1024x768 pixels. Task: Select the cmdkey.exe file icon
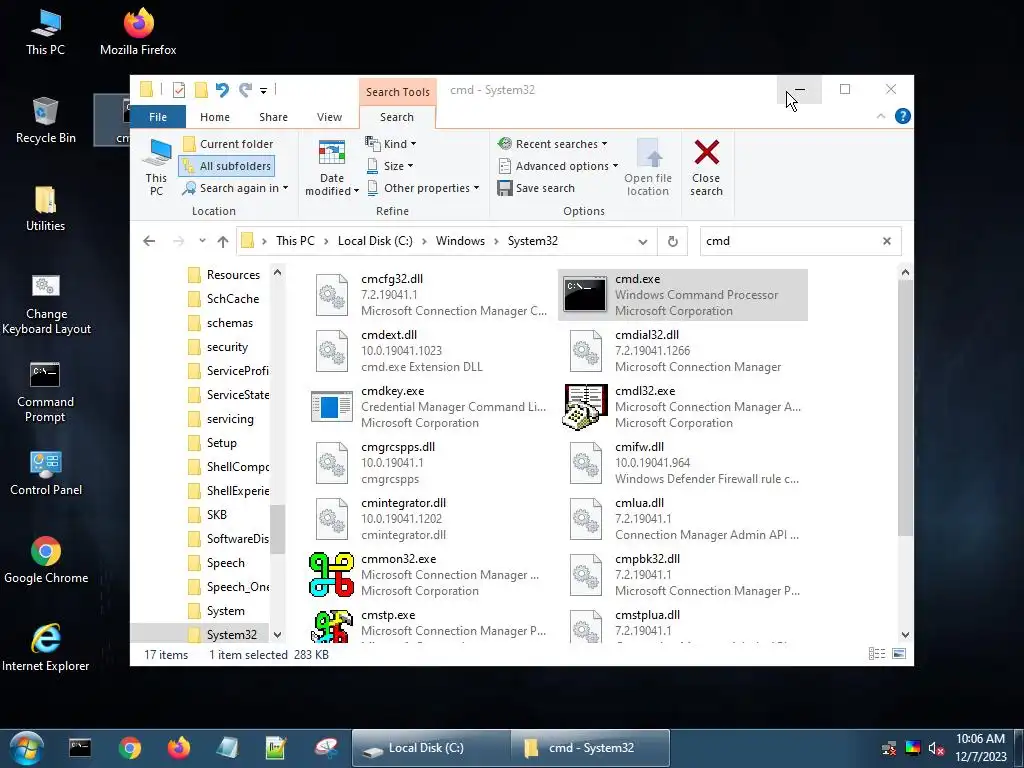coord(332,406)
